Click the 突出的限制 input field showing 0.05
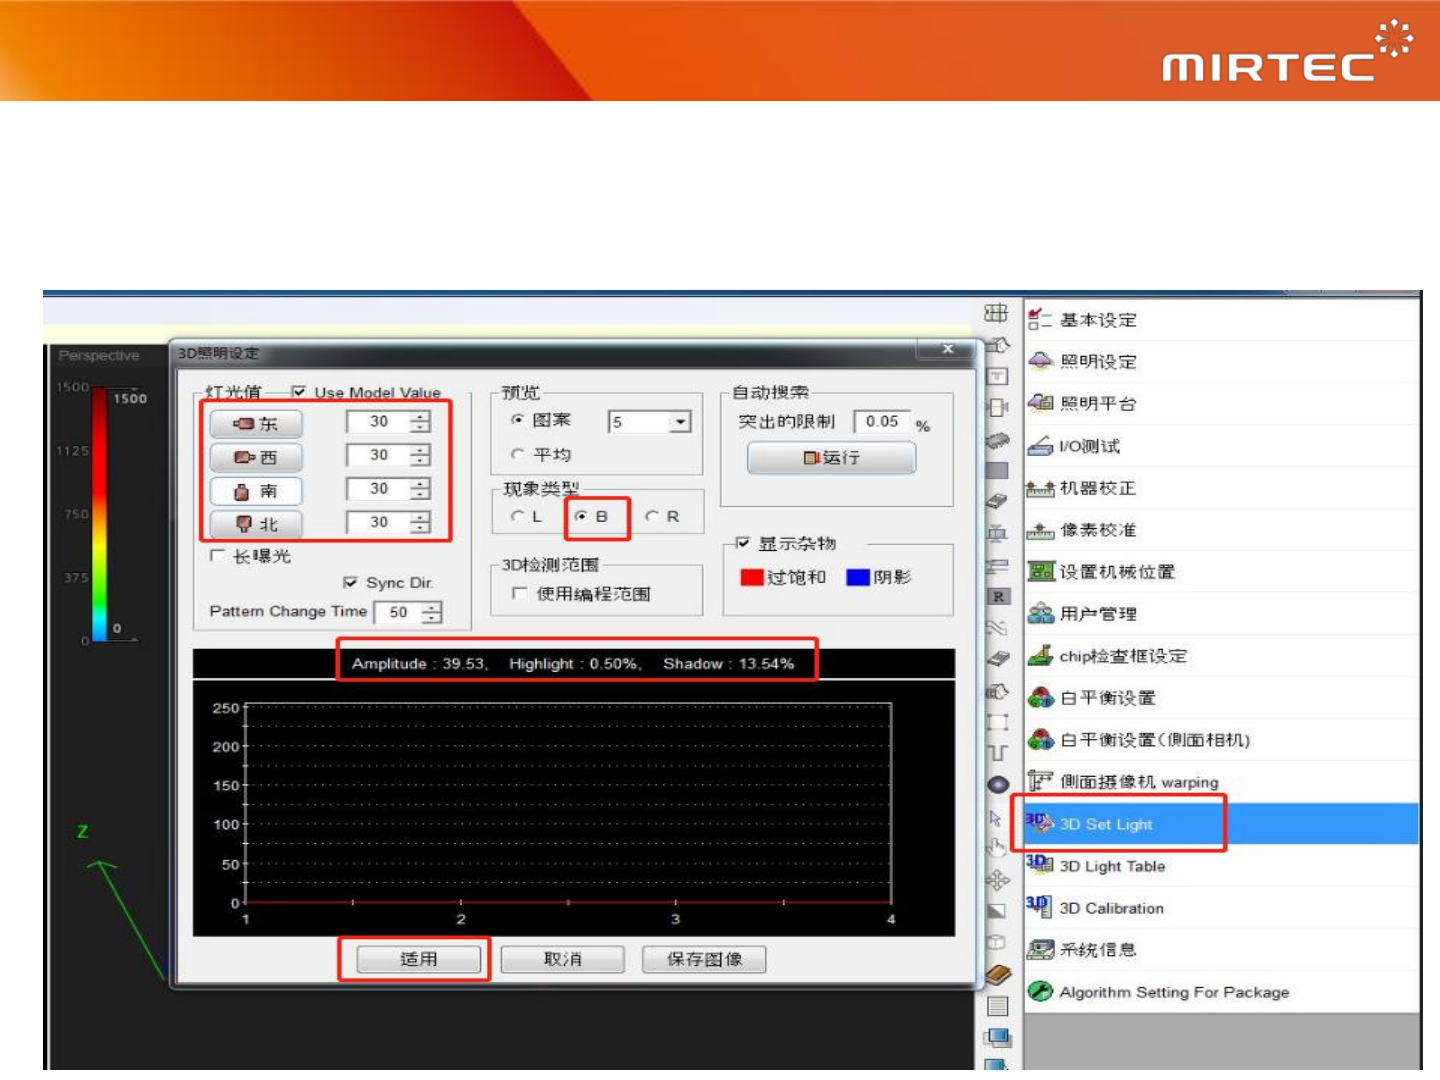The height and width of the screenshot is (1080, 1440). coord(882,422)
